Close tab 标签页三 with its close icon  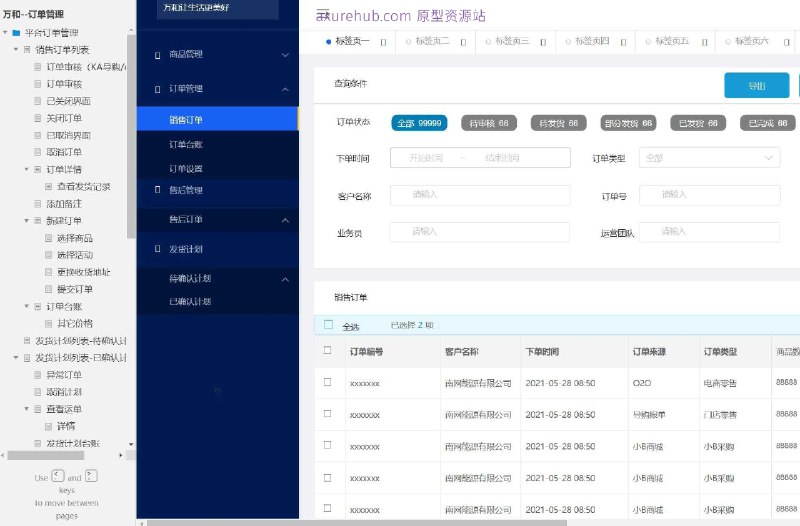point(543,42)
